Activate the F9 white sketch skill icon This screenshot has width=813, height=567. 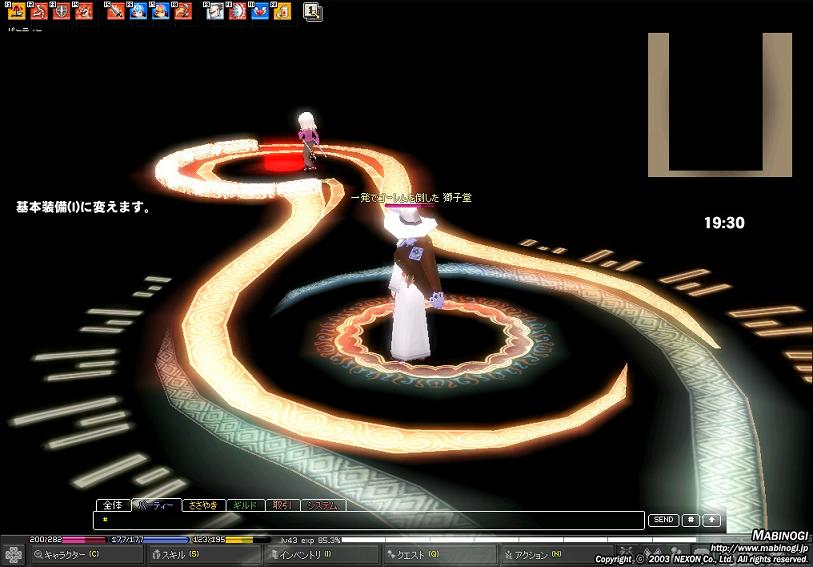click(x=214, y=11)
